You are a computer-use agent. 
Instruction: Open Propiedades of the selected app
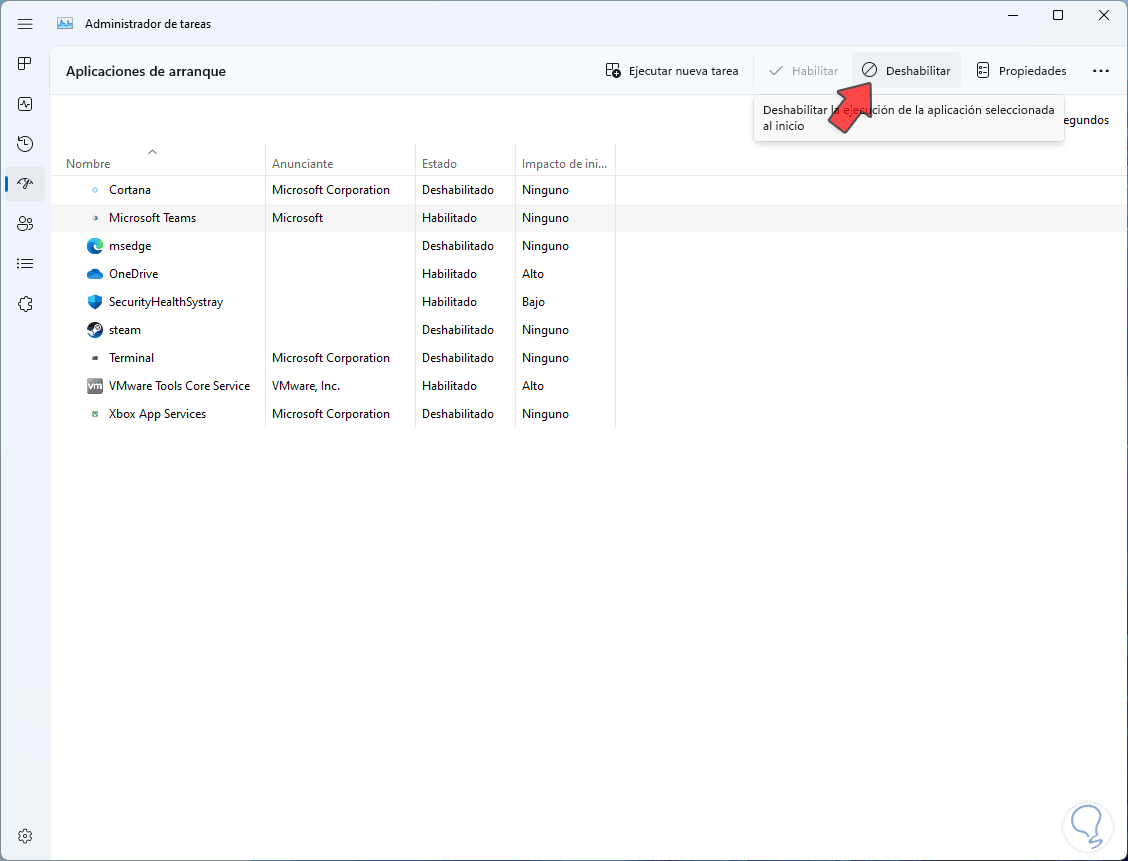pos(1021,70)
